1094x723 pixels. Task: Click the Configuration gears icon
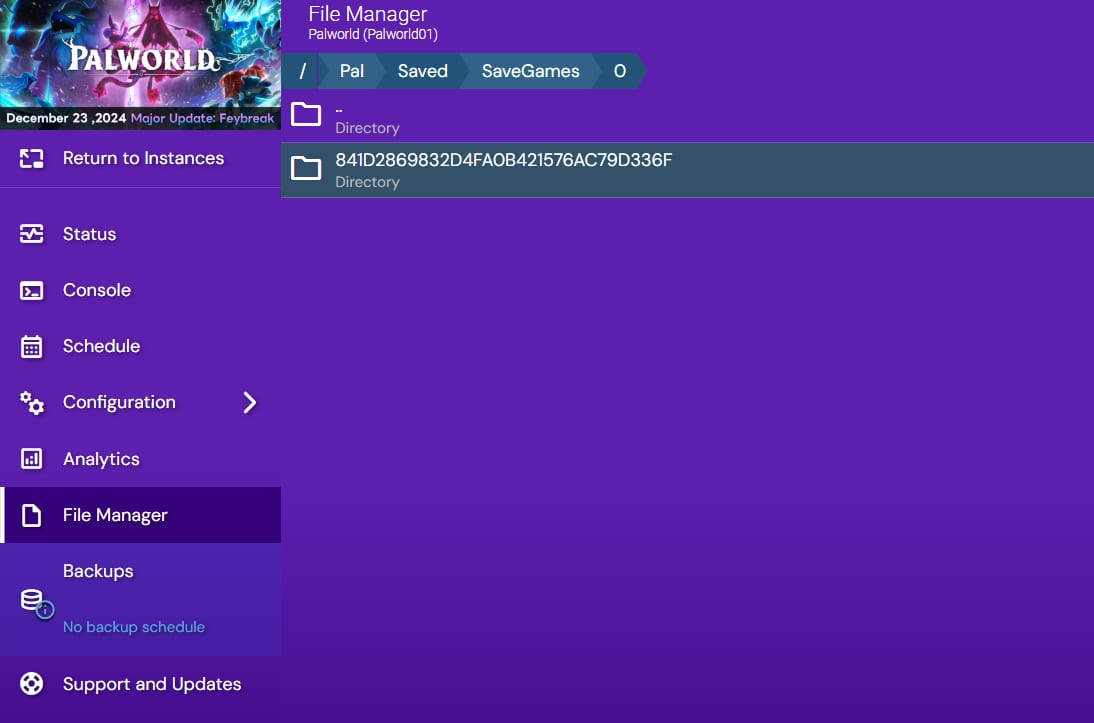(32, 403)
